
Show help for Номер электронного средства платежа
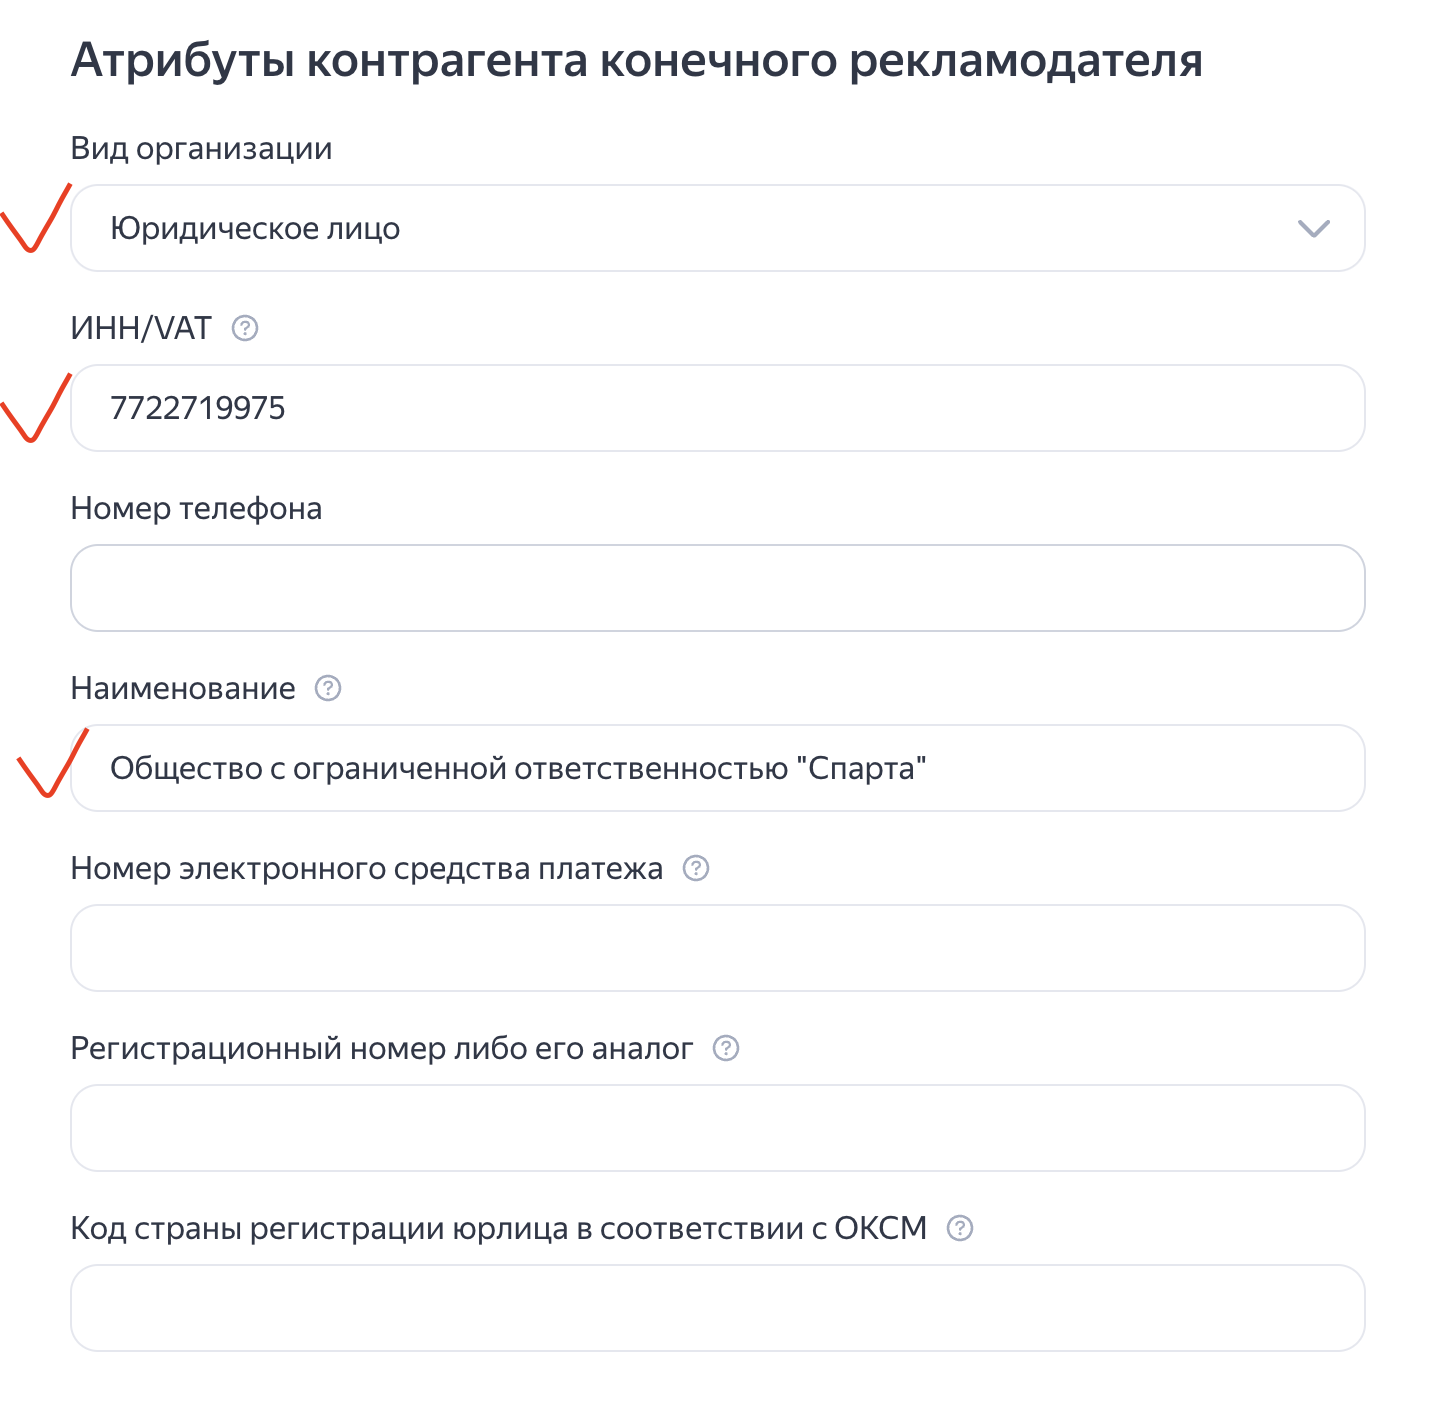[696, 868]
